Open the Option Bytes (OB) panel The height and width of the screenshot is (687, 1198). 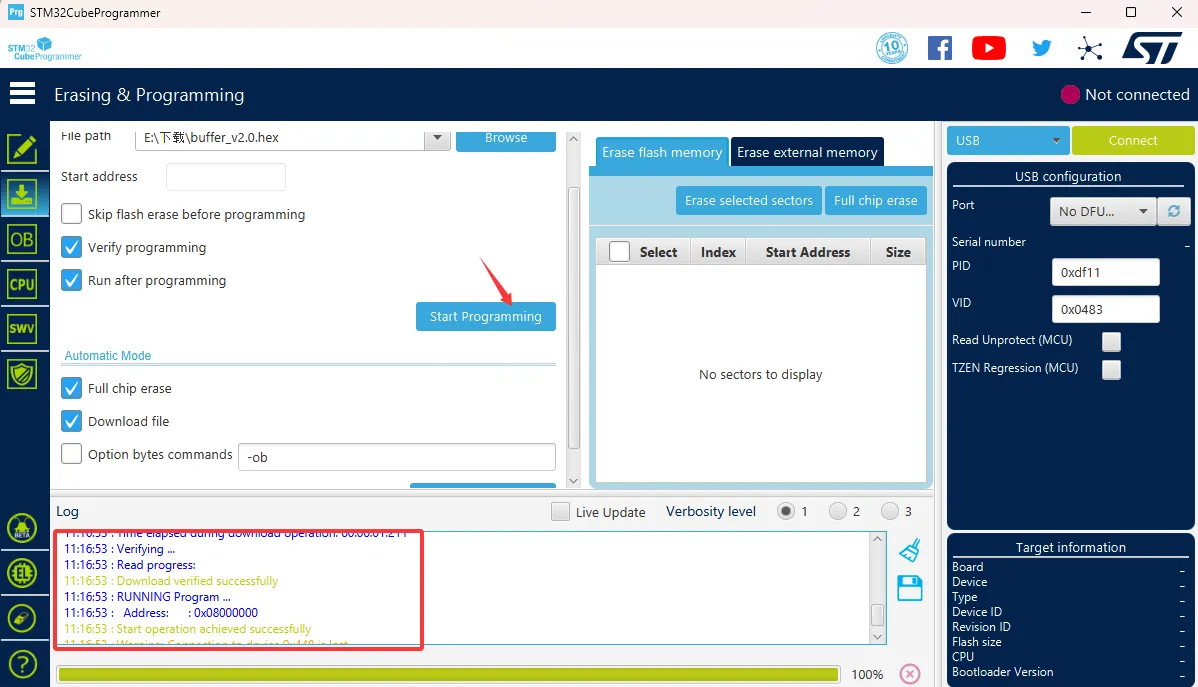pos(22,240)
